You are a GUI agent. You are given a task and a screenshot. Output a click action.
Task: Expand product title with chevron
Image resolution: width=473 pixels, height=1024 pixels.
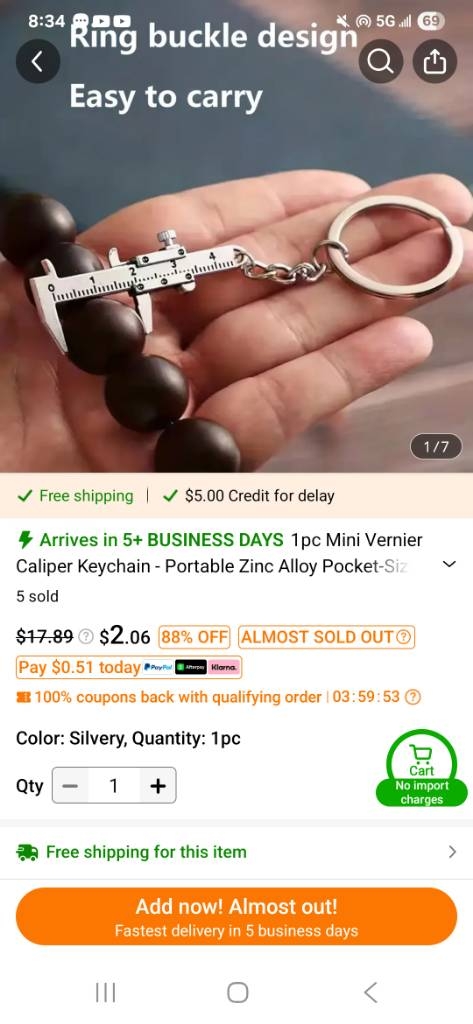(449, 565)
